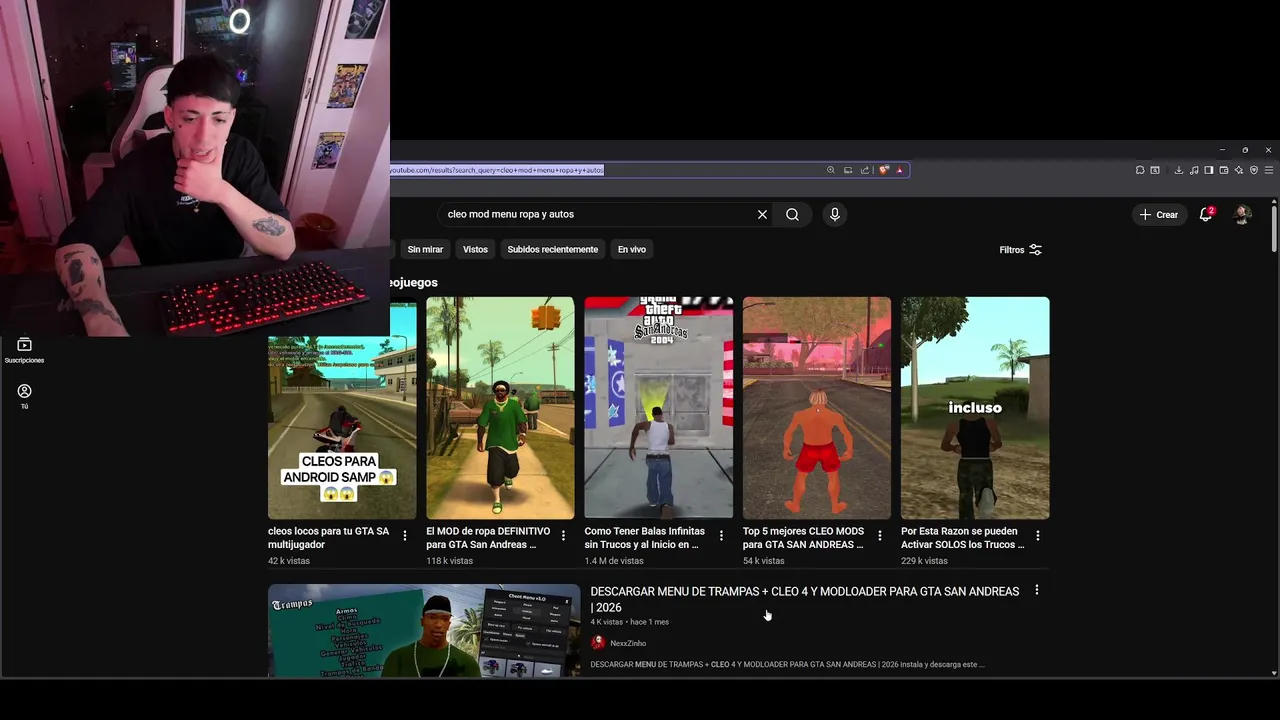Viewport: 1280px width, 720px height.
Task: Open the red shorts character short thumbnail
Action: coord(816,408)
